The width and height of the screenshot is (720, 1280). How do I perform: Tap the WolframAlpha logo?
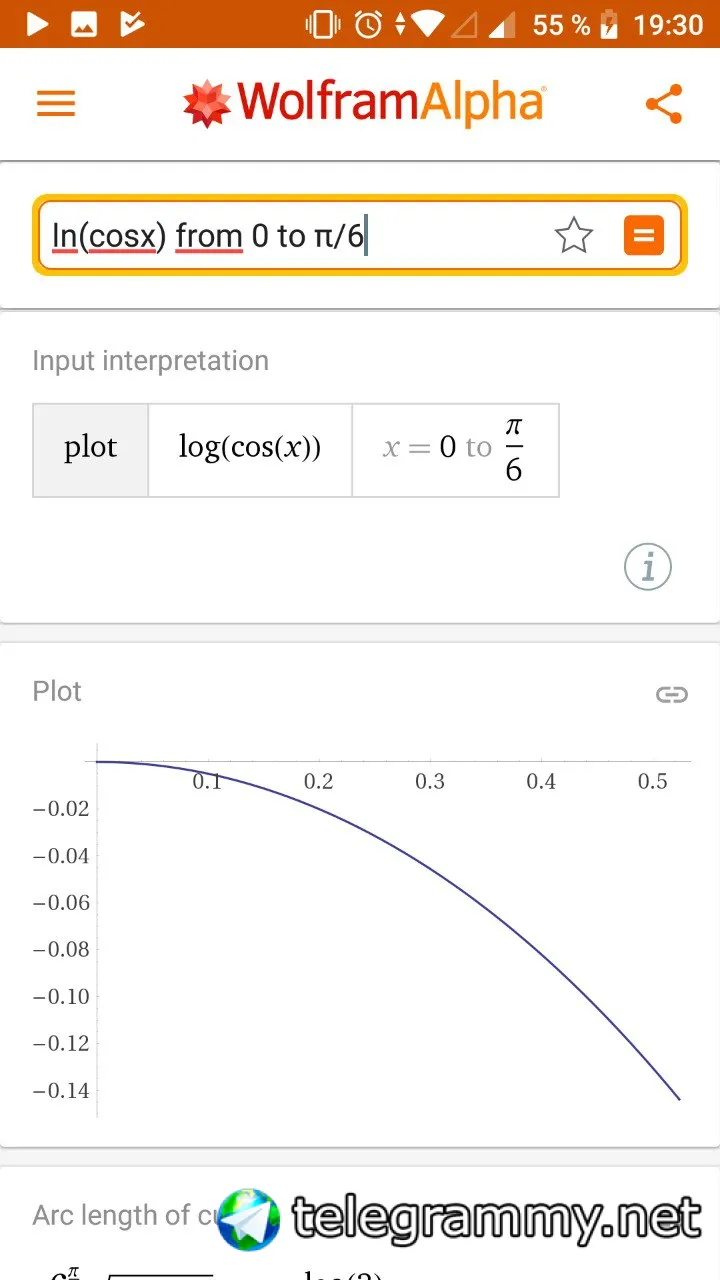365,103
